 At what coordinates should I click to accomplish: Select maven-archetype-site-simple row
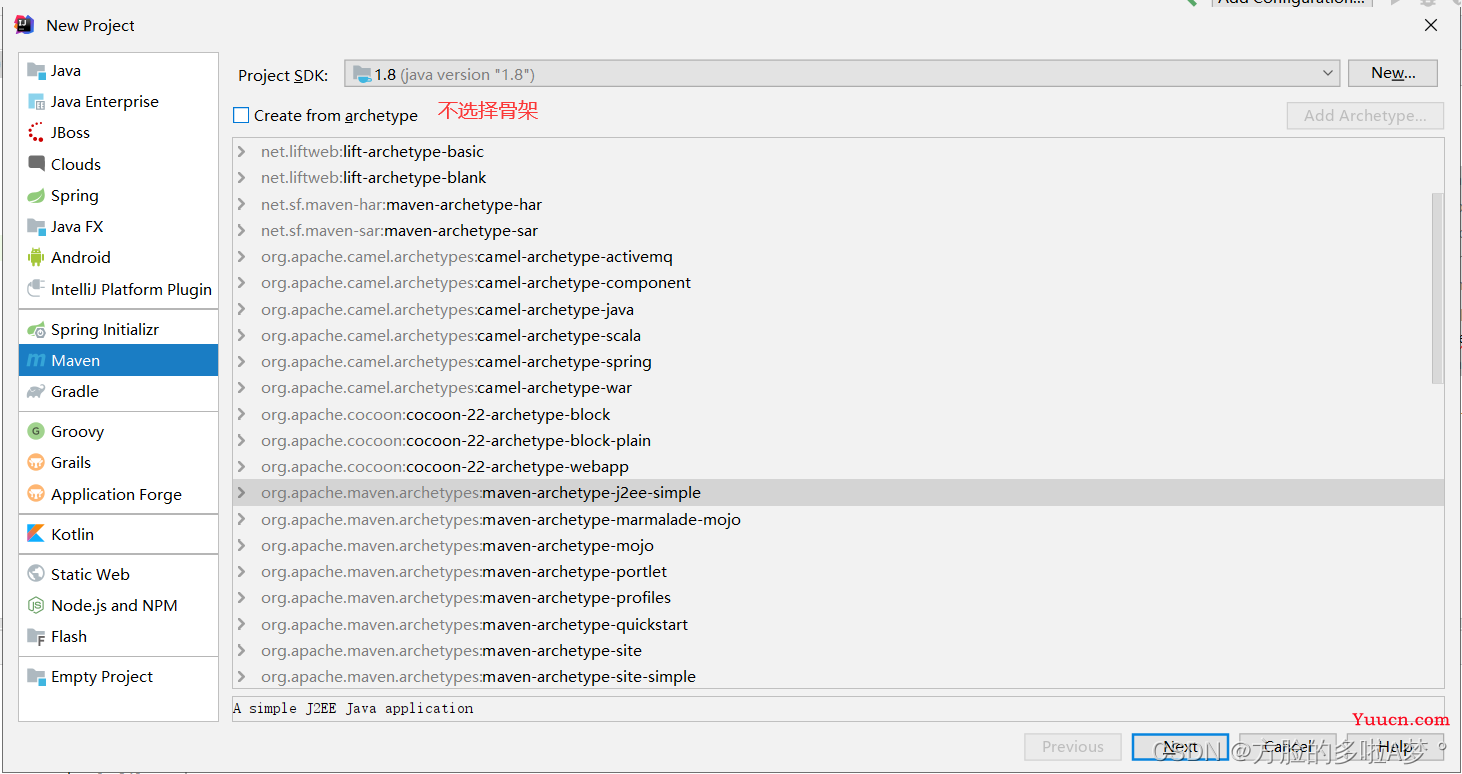pyautogui.click(x=838, y=677)
